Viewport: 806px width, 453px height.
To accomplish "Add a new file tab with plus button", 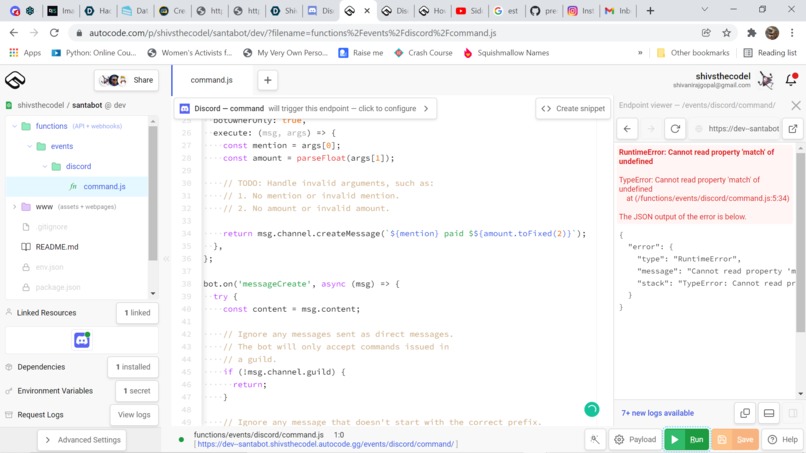I will pyautogui.click(x=267, y=80).
